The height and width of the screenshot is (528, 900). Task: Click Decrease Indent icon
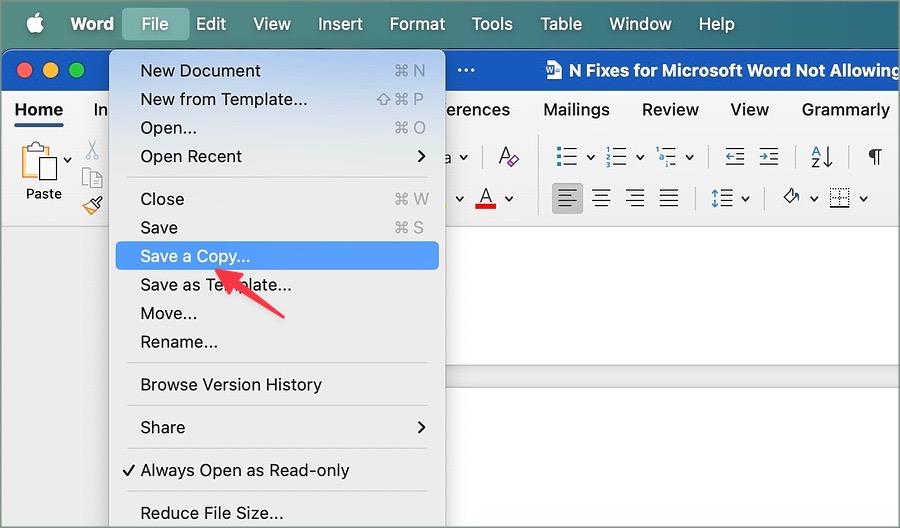tap(735, 156)
